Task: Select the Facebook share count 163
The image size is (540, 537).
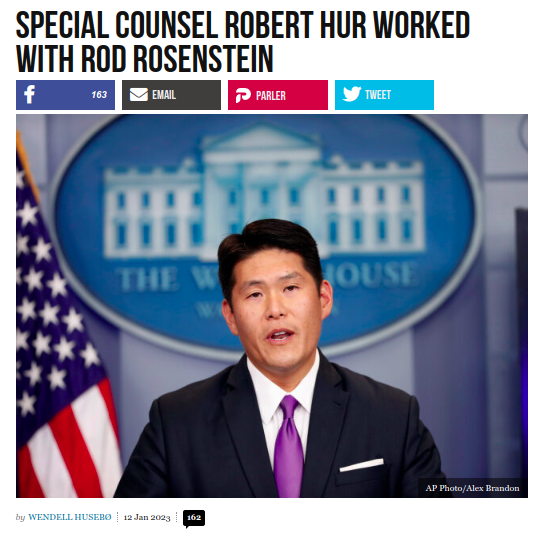Action: click(99, 94)
